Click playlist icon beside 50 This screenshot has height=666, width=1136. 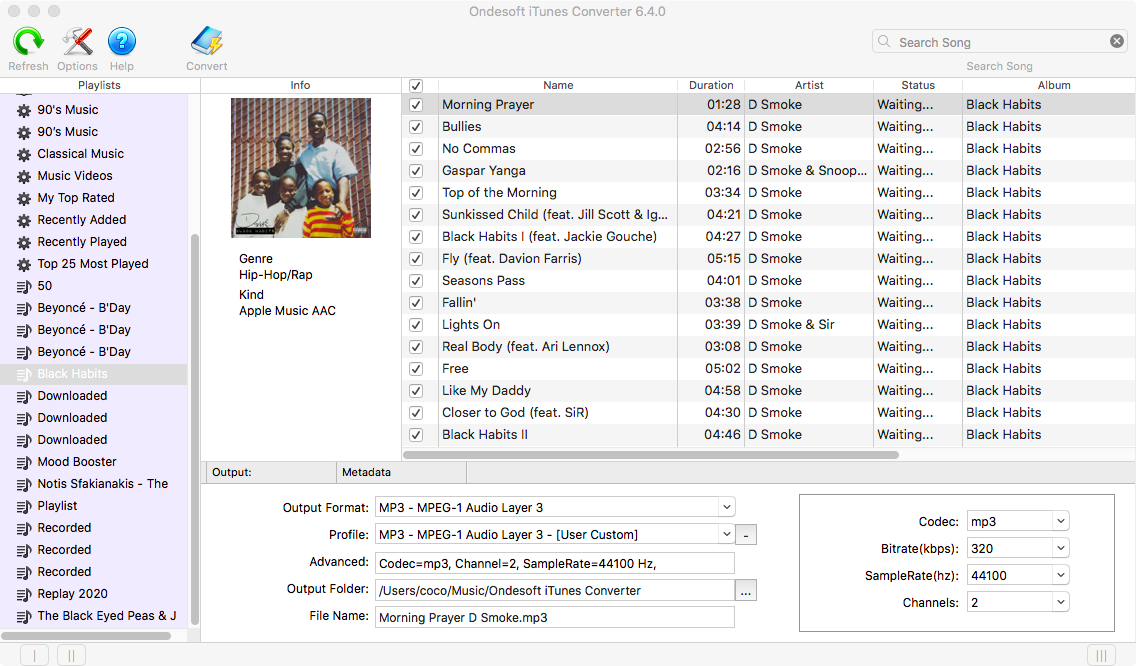[x=24, y=286]
